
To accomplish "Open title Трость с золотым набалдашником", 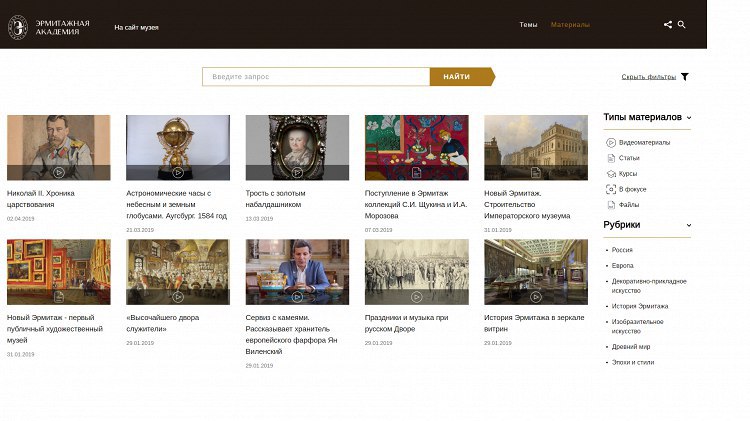I will tap(276, 199).
